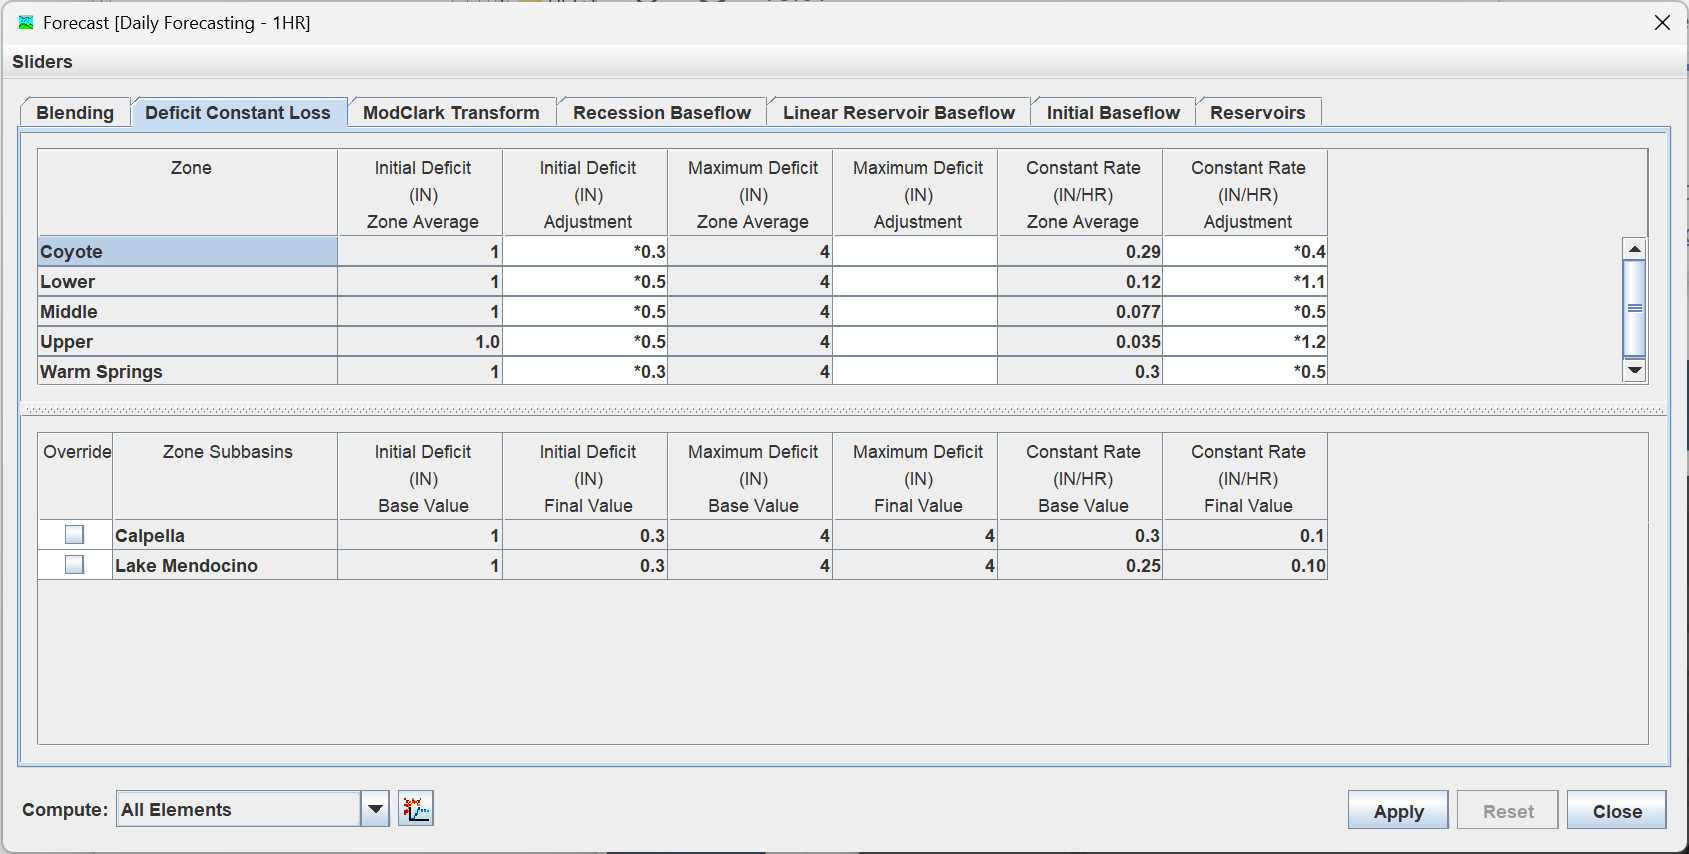Select the Warm Springs zone row
1689x854 pixels.
187,372
